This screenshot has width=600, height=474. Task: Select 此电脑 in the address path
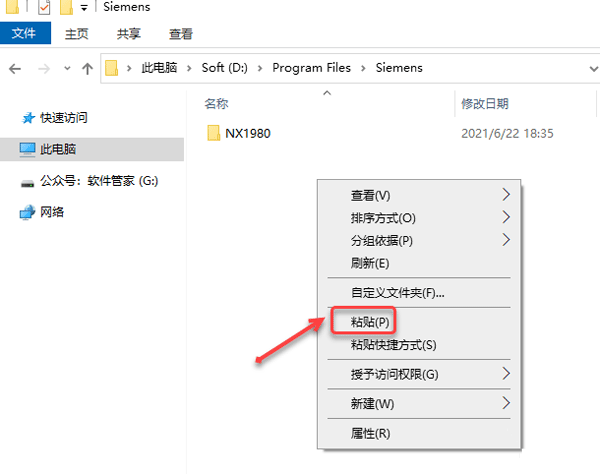coord(159,68)
